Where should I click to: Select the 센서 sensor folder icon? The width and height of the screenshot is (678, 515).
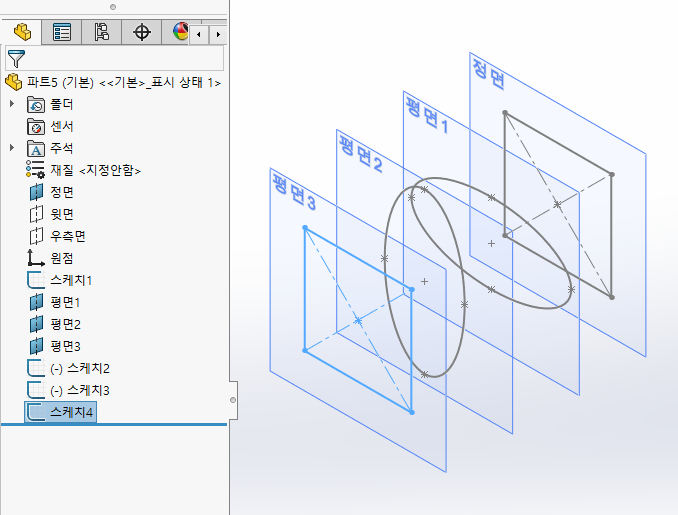point(35,126)
